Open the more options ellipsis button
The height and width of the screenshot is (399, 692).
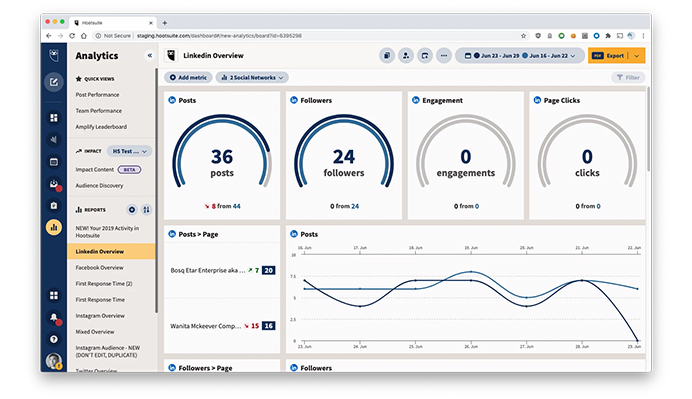tap(444, 56)
